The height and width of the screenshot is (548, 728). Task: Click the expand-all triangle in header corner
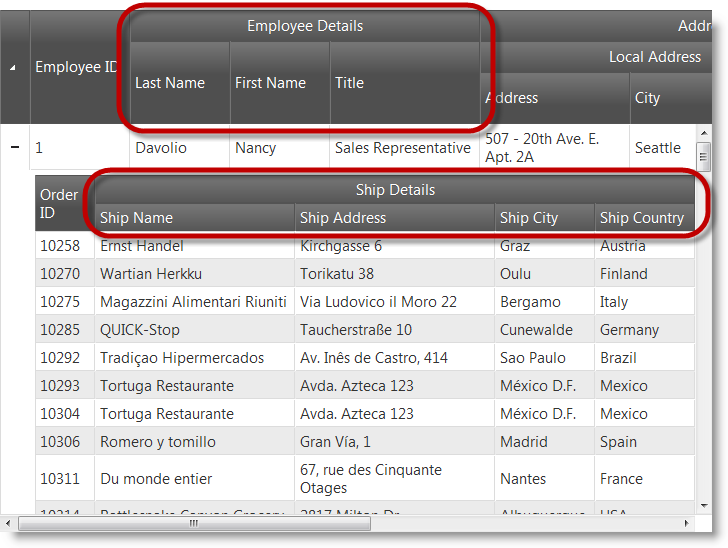(x=13, y=67)
